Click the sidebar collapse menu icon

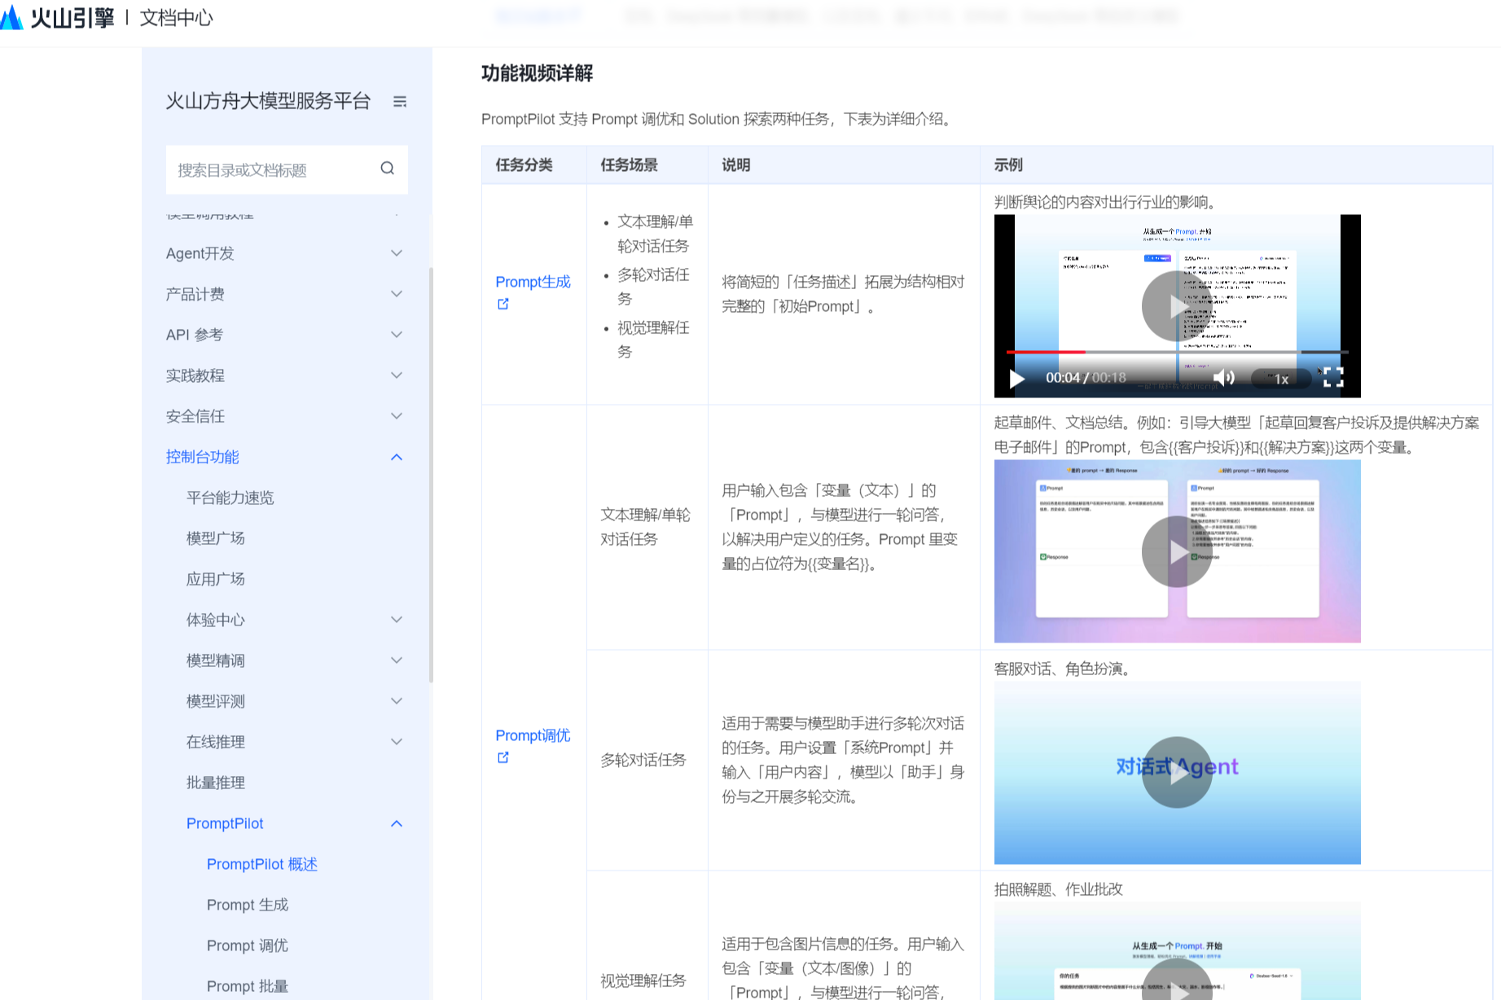click(x=400, y=102)
